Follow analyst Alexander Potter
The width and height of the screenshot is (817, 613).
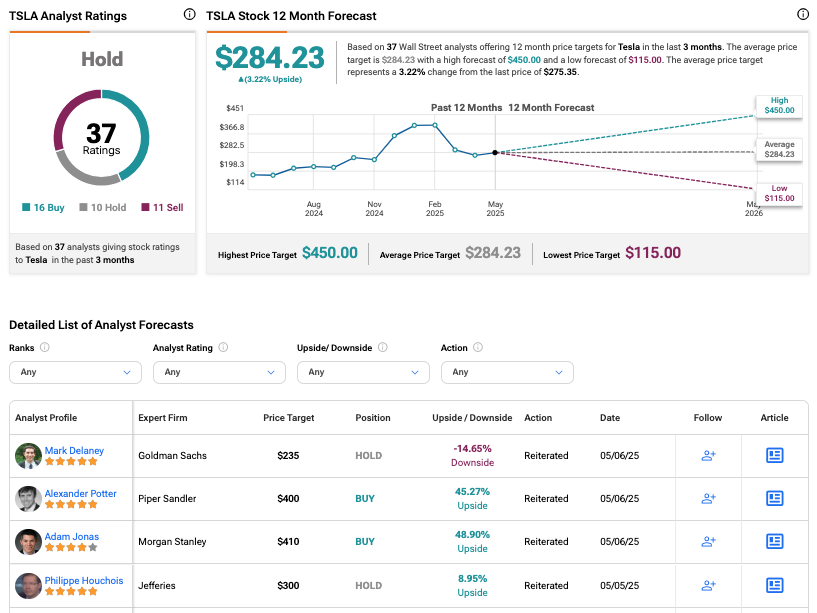[708, 499]
